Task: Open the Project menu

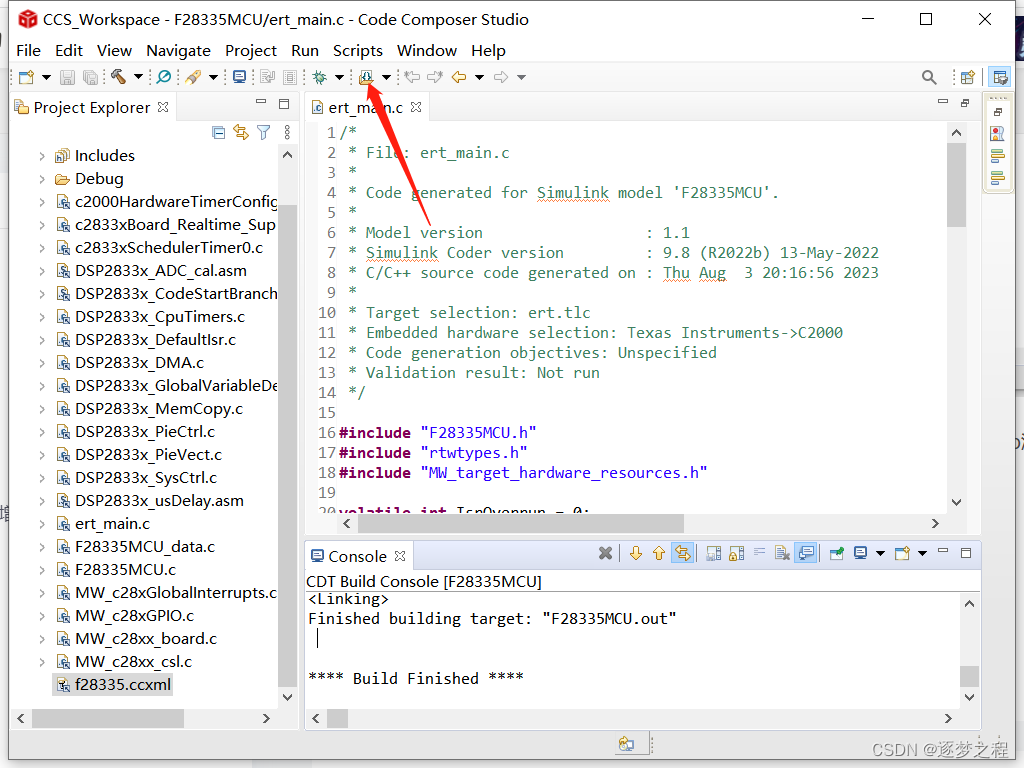Action: tap(251, 50)
